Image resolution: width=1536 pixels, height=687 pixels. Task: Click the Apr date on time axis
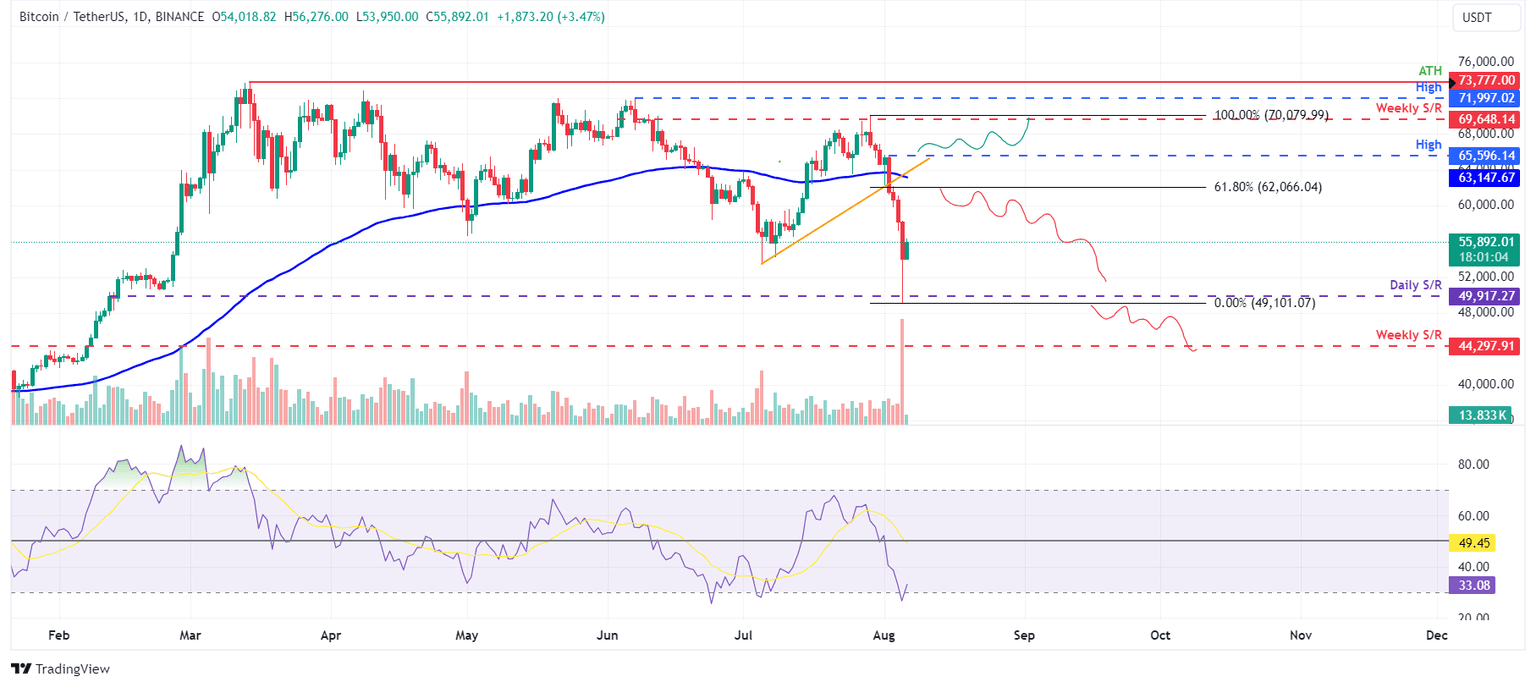pyautogui.click(x=332, y=635)
